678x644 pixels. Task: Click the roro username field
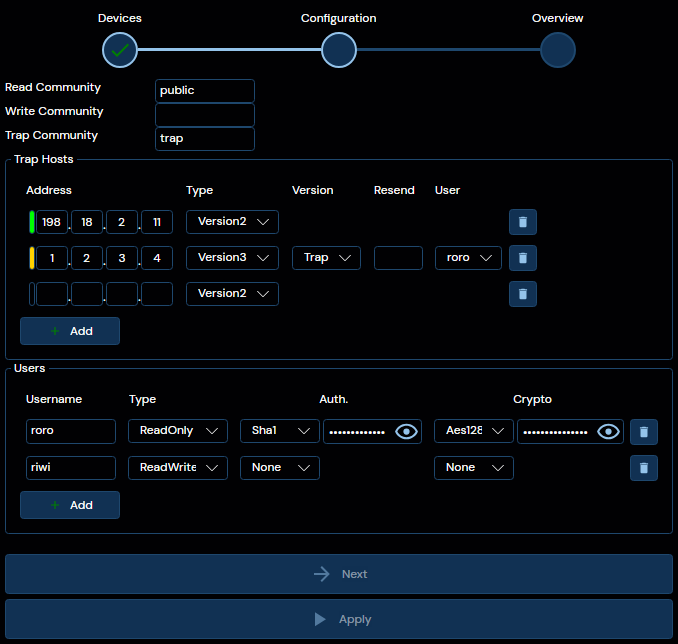(71, 431)
